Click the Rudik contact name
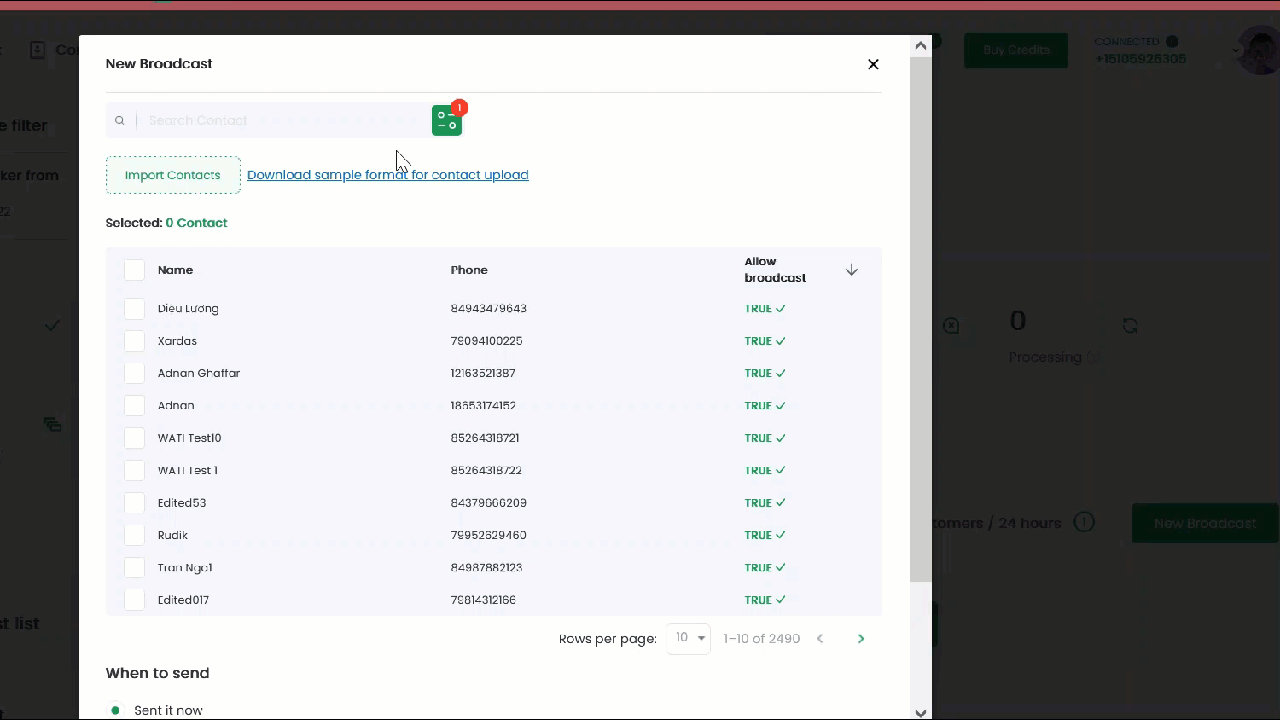Image resolution: width=1280 pixels, height=720 pixels. click(173, 535)
